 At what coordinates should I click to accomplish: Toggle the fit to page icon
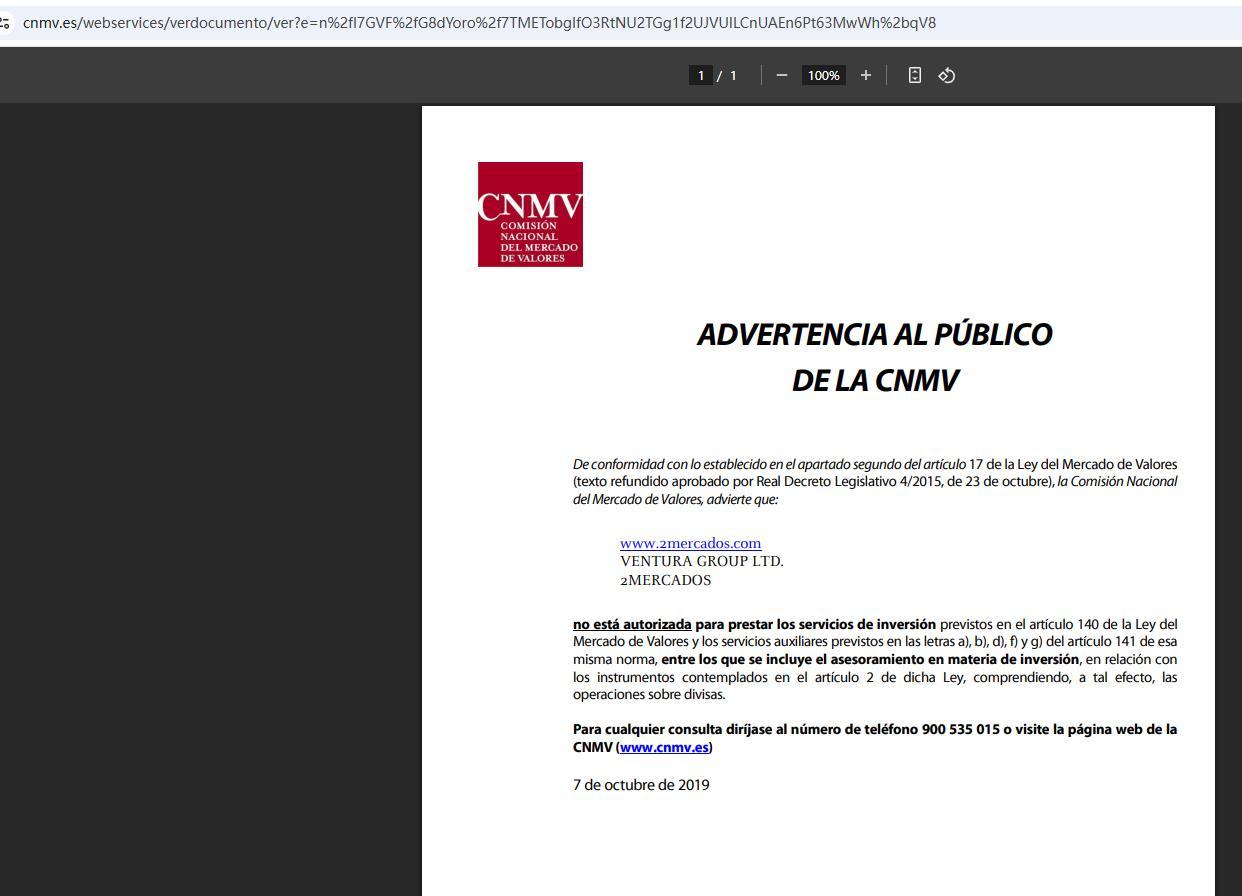(914, 75)
